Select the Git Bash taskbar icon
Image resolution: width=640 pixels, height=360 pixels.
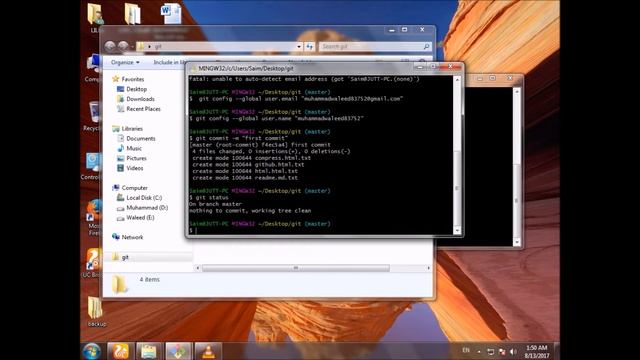[178, 351]
